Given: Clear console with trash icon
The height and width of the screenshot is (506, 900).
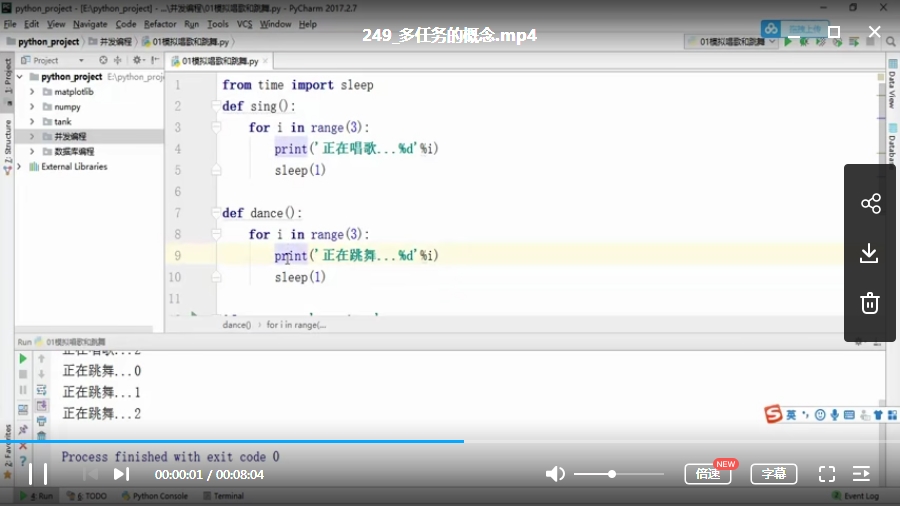Looking at the screenshot, I should (x=41, y=436).
